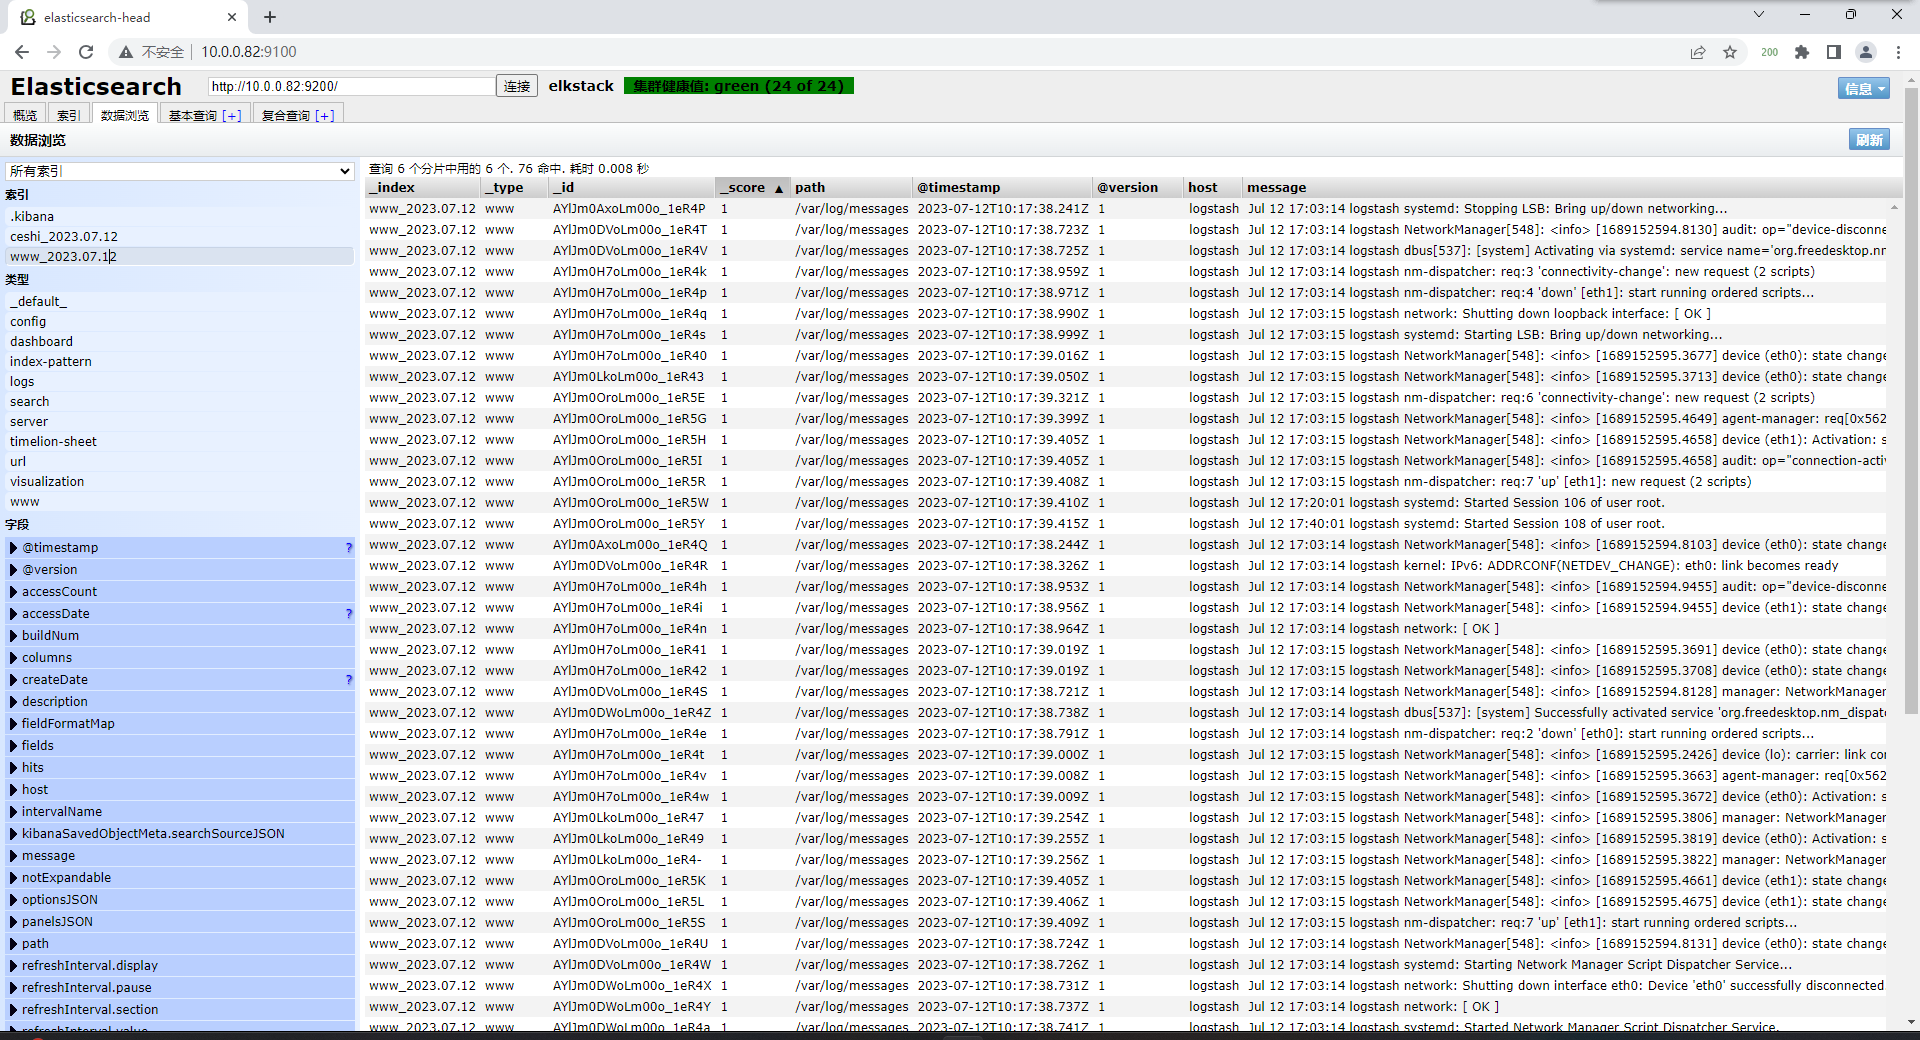Viewport: 1920px width, 1040px height.
Task: Switch to the 数据浏览 browser tab
Action: tap(125, 115)
